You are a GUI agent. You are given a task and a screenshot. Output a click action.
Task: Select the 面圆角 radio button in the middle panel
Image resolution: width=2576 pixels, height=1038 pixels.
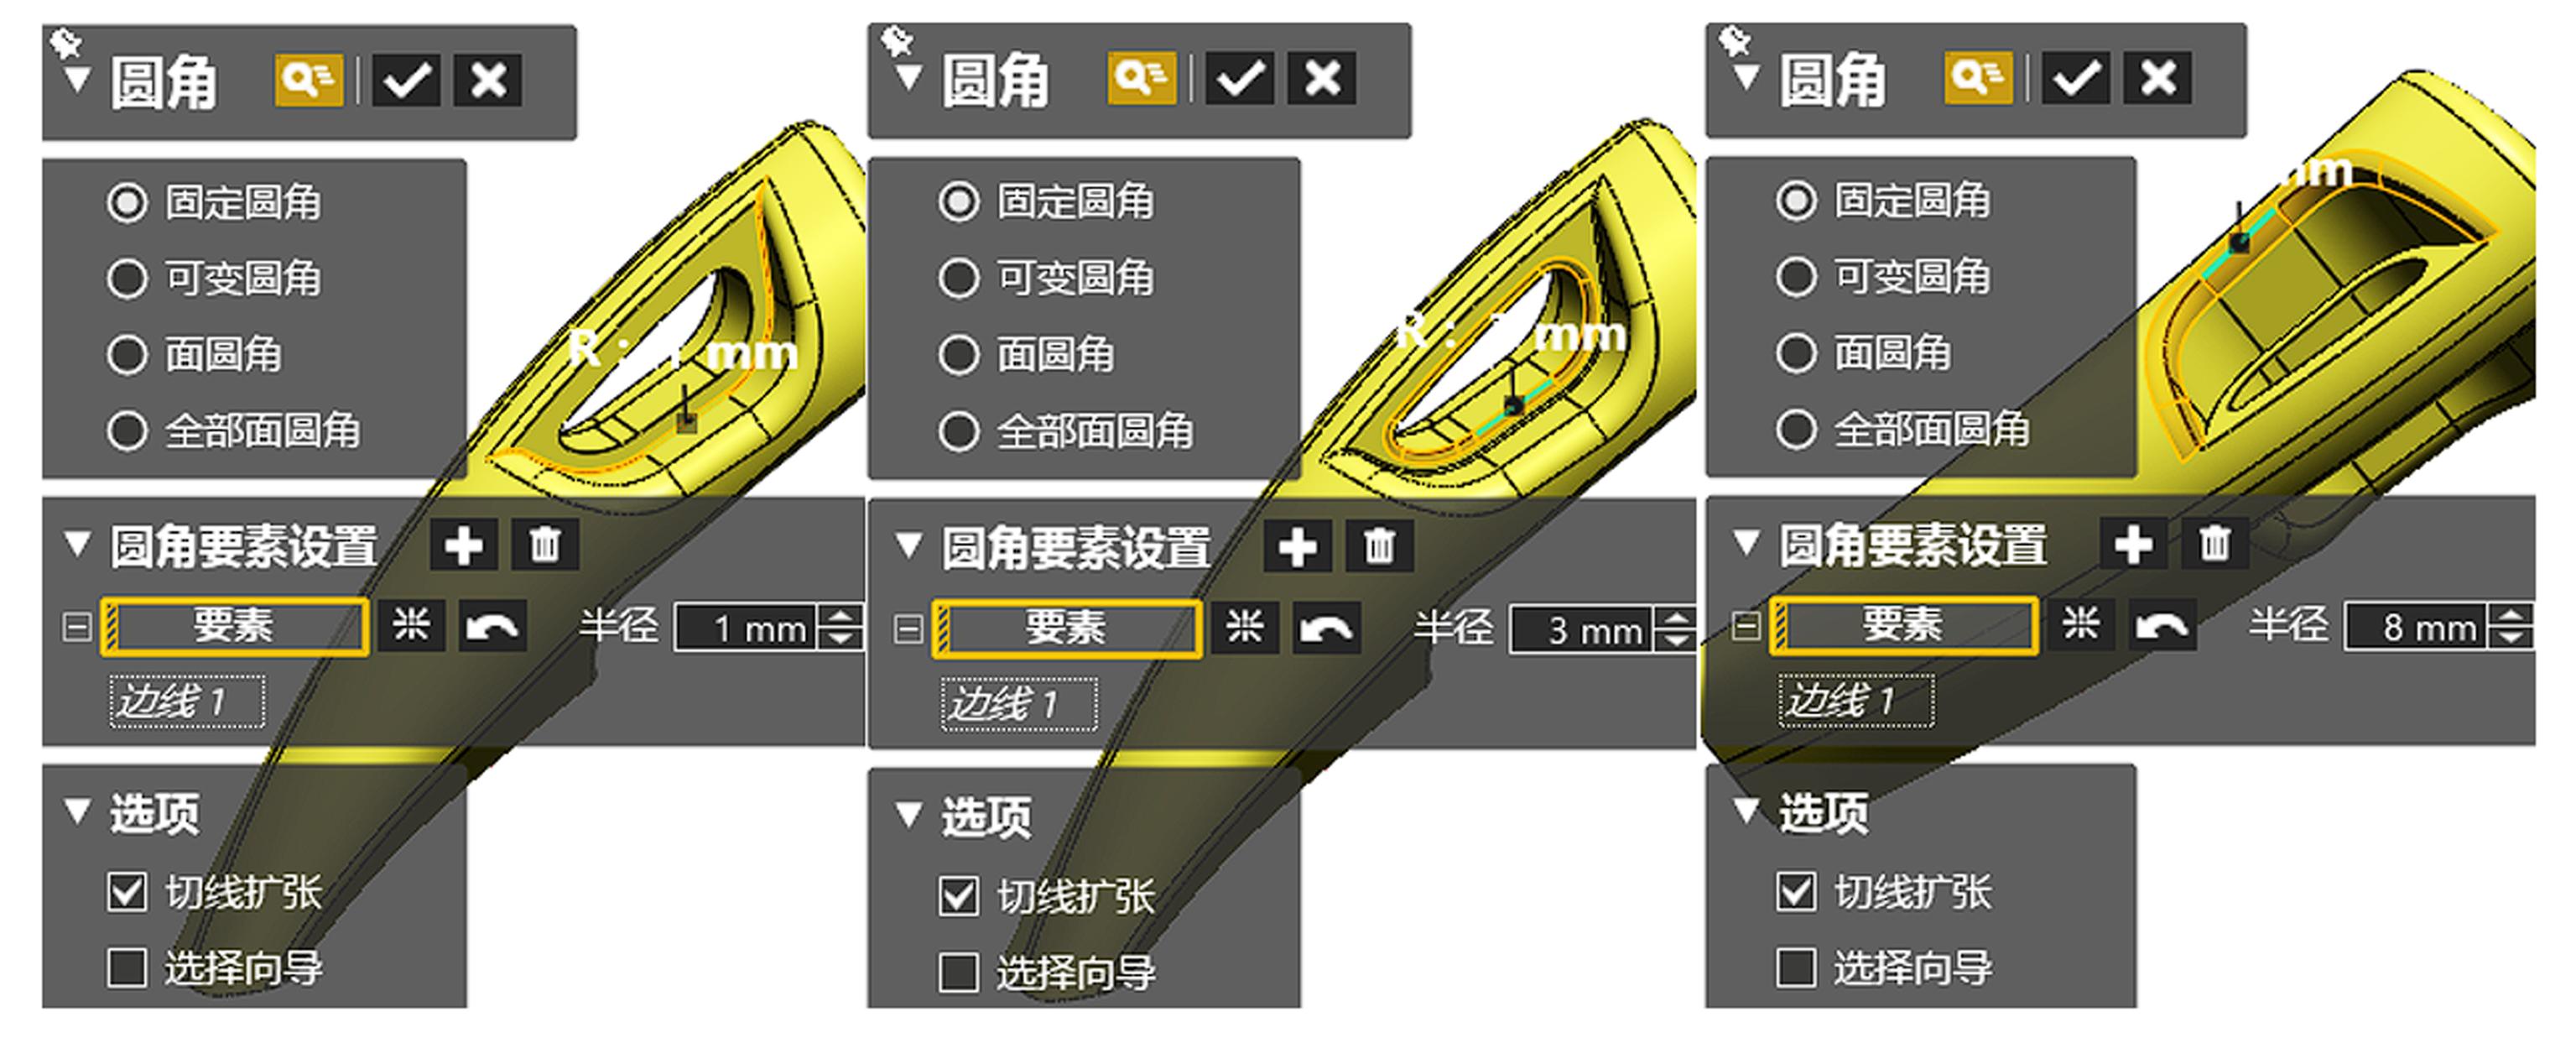pos(959,354)
